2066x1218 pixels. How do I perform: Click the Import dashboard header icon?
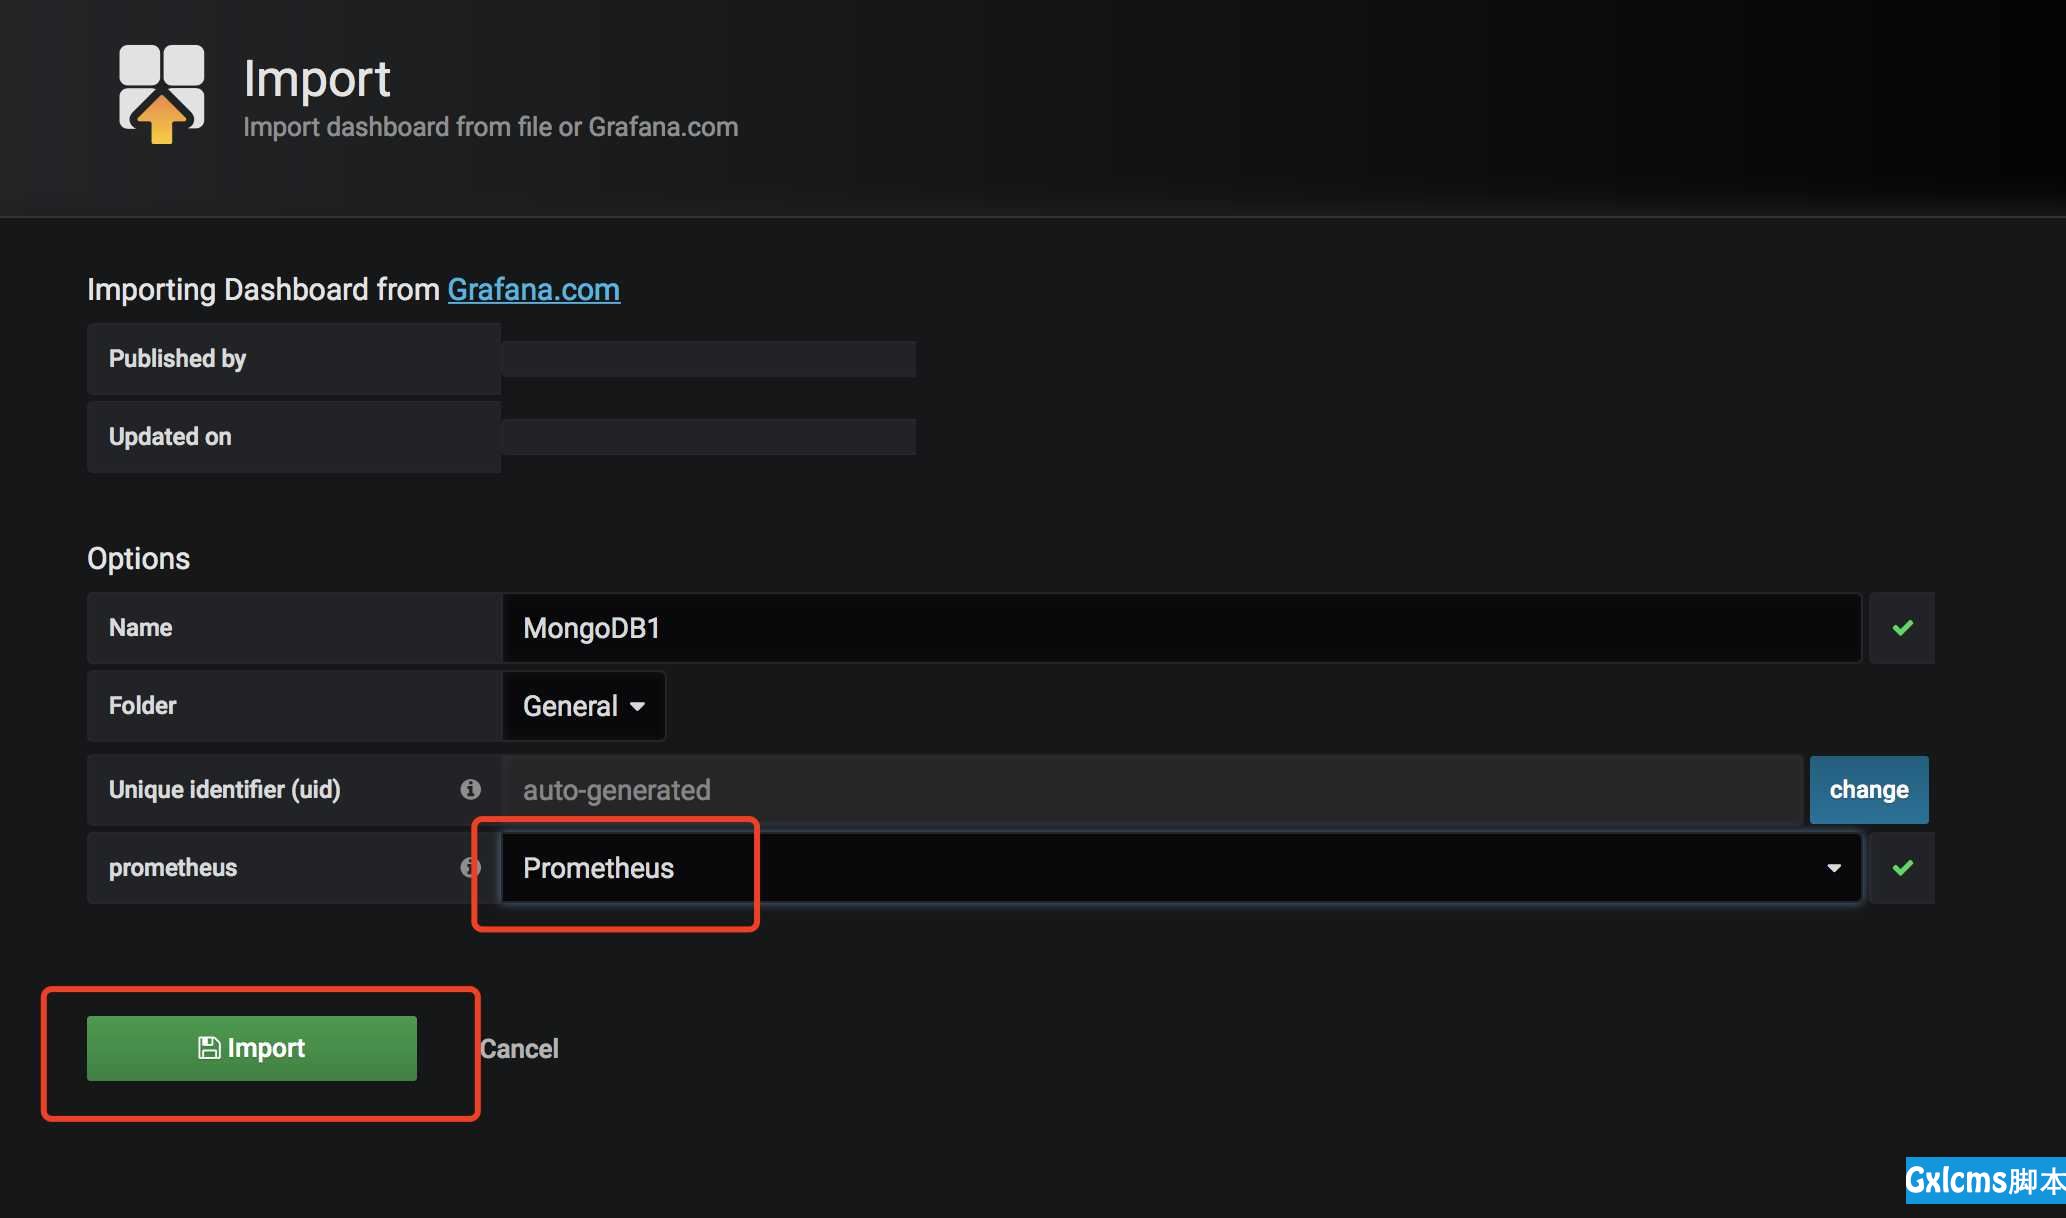161,94
